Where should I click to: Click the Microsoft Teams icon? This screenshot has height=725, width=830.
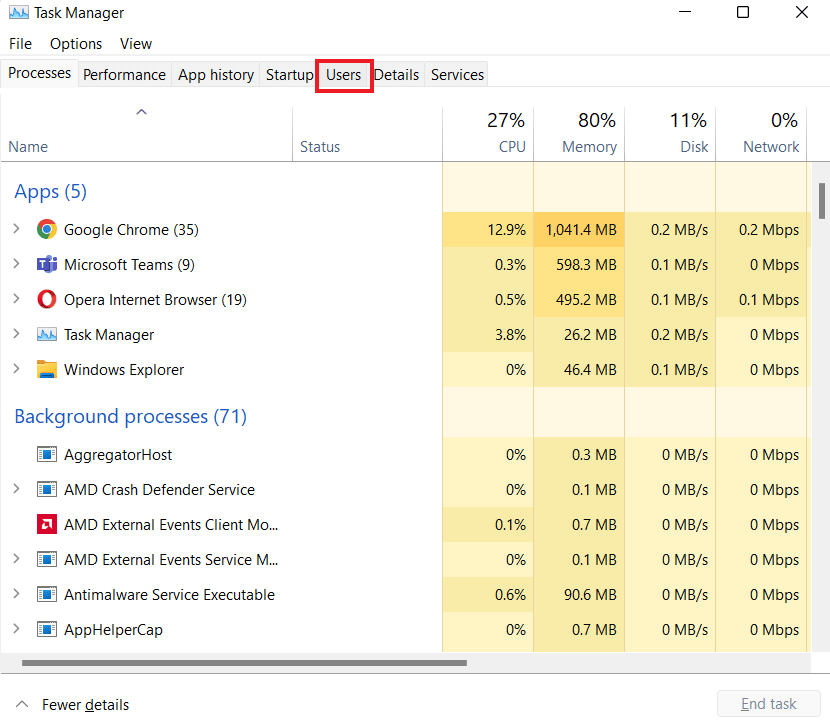[x=47, y=264]
